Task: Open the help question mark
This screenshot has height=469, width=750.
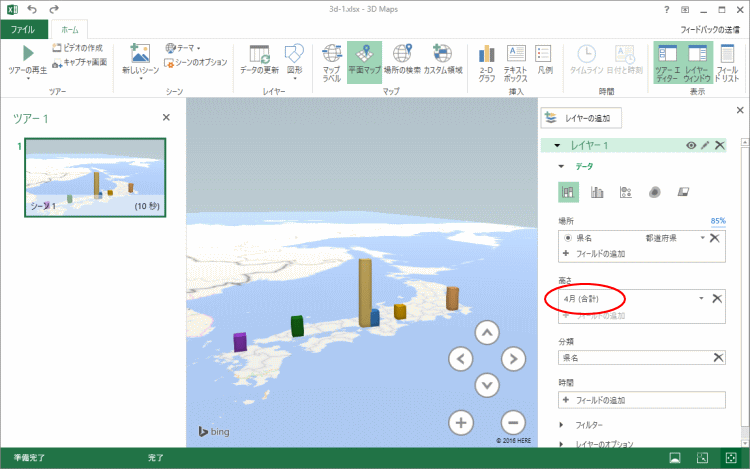Action: tap(667, 10)
